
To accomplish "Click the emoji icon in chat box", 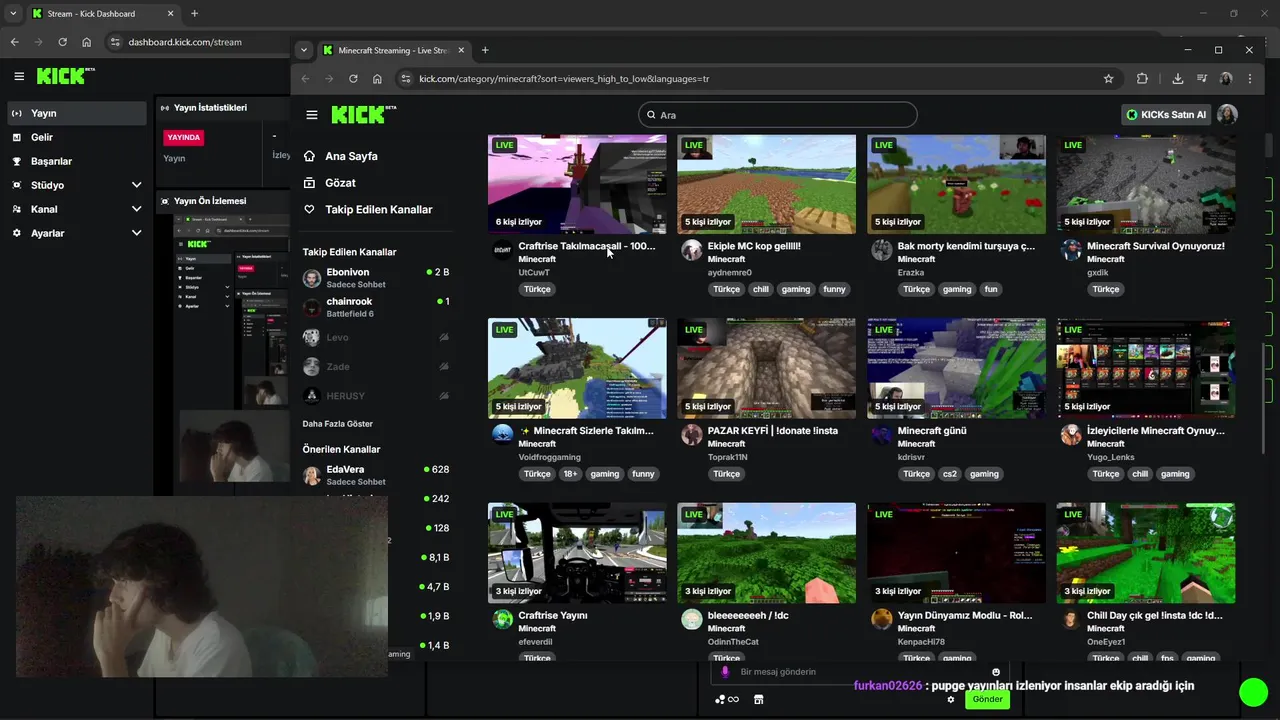I will (x=996, y=672).
